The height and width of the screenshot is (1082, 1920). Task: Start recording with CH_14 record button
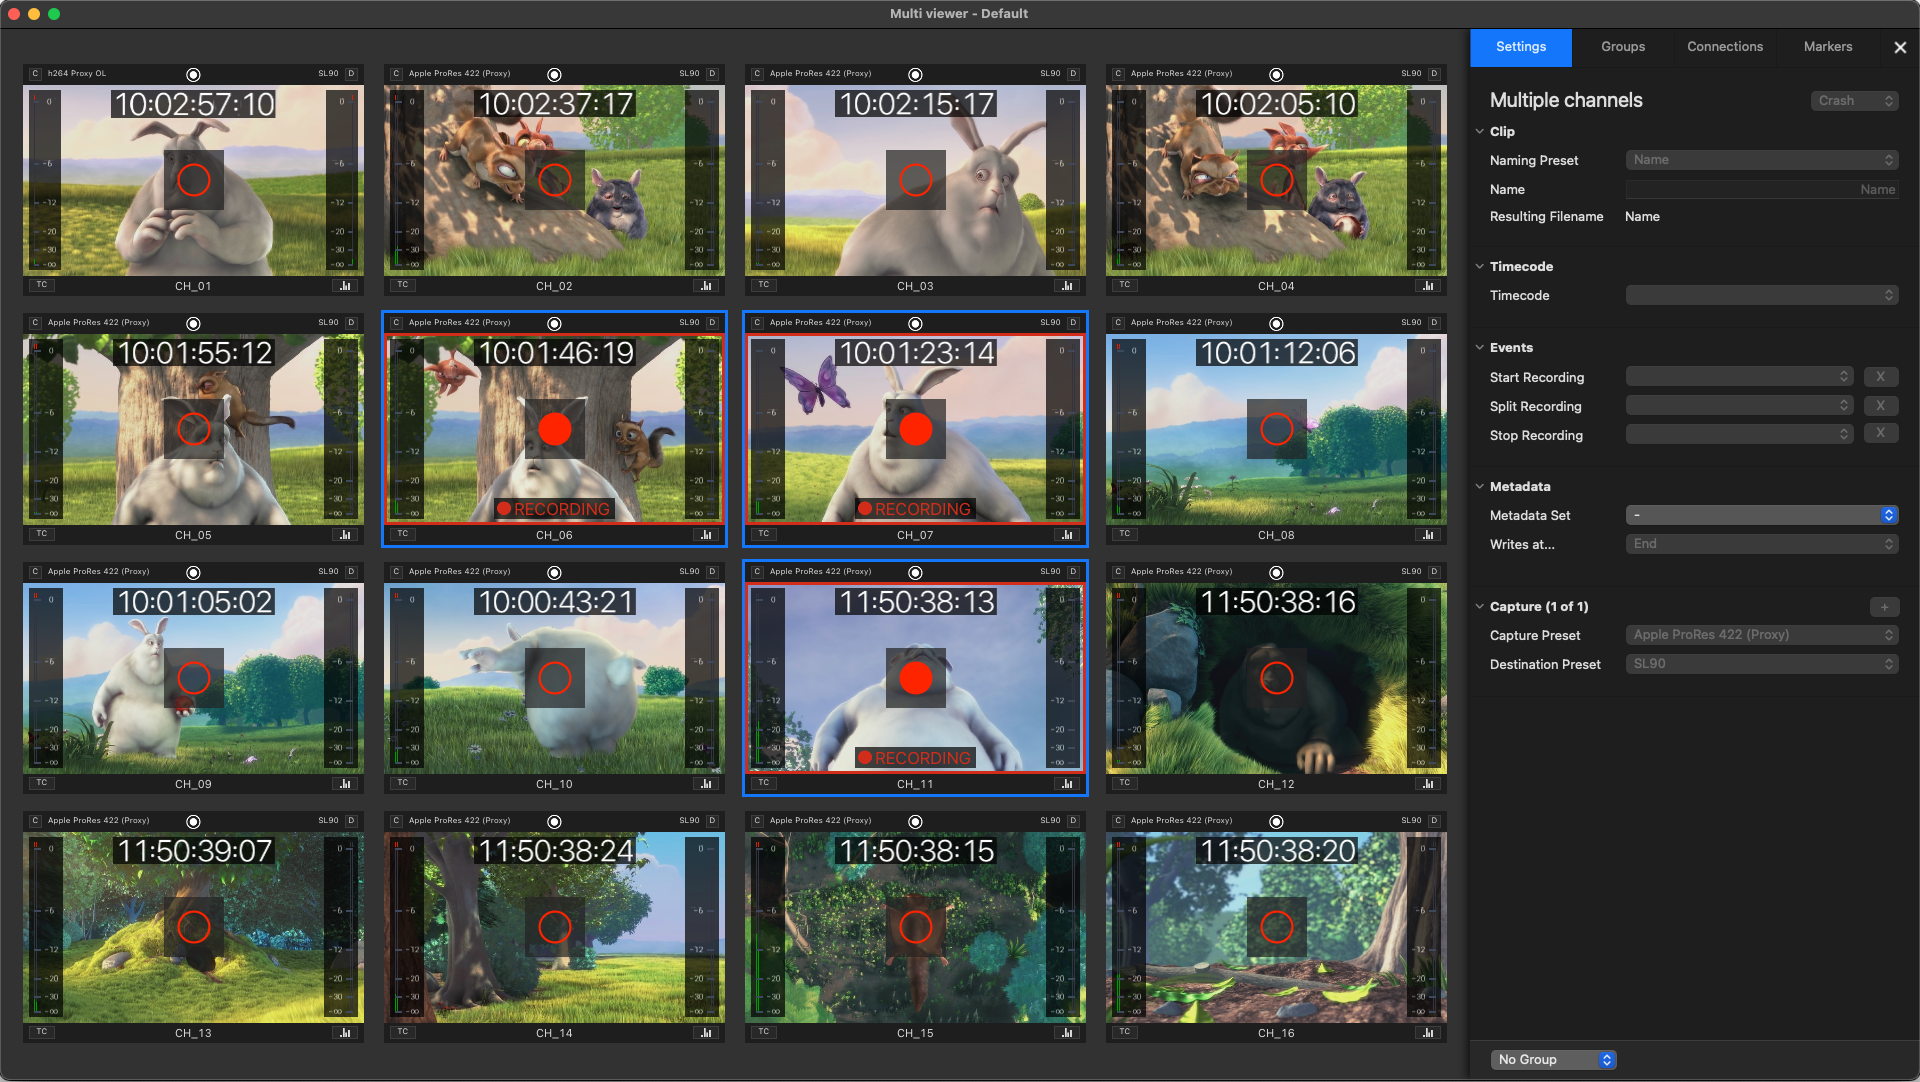pos(555,927)
